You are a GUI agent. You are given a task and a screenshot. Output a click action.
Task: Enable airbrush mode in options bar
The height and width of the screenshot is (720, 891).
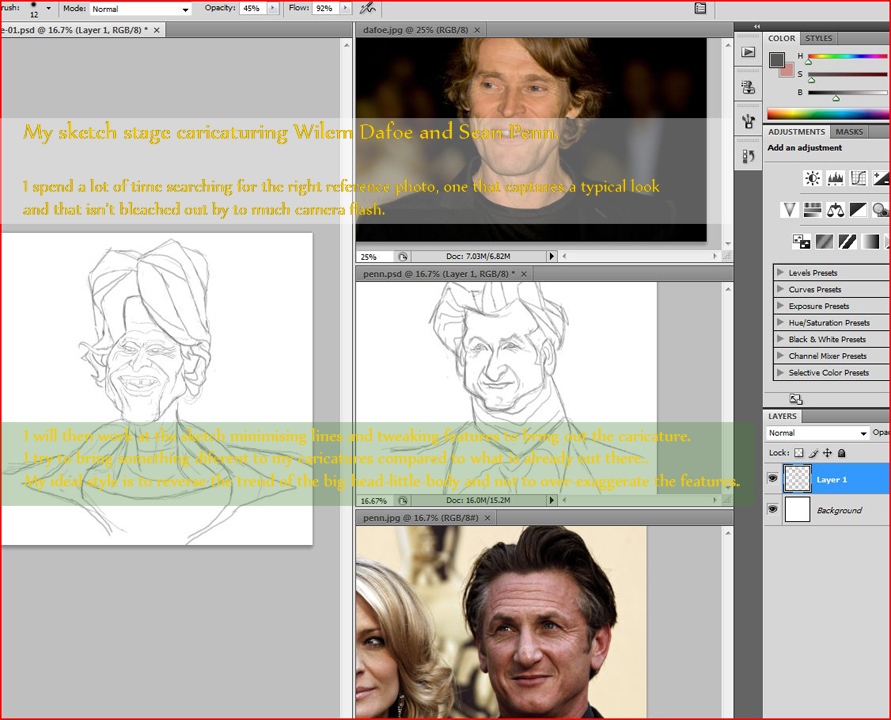[x=368, y=9]
